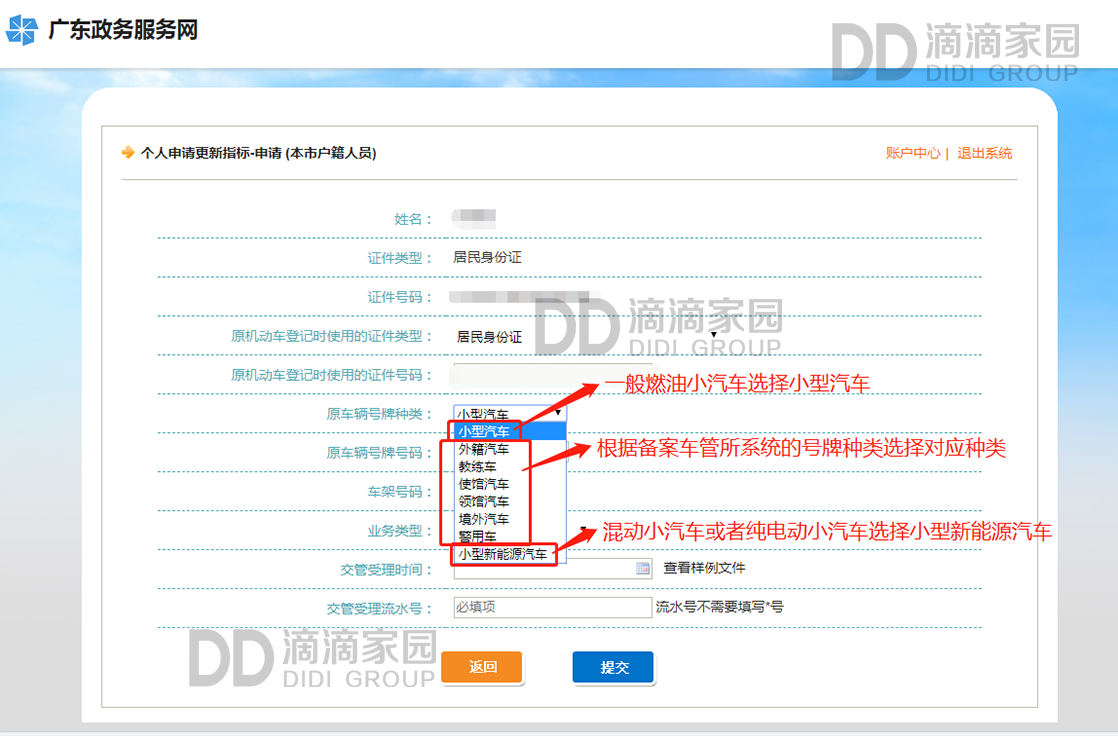Screen dimensions: 1118x736
Task: Pick 领馆汽车 option
Action: [x=510, y=501]
